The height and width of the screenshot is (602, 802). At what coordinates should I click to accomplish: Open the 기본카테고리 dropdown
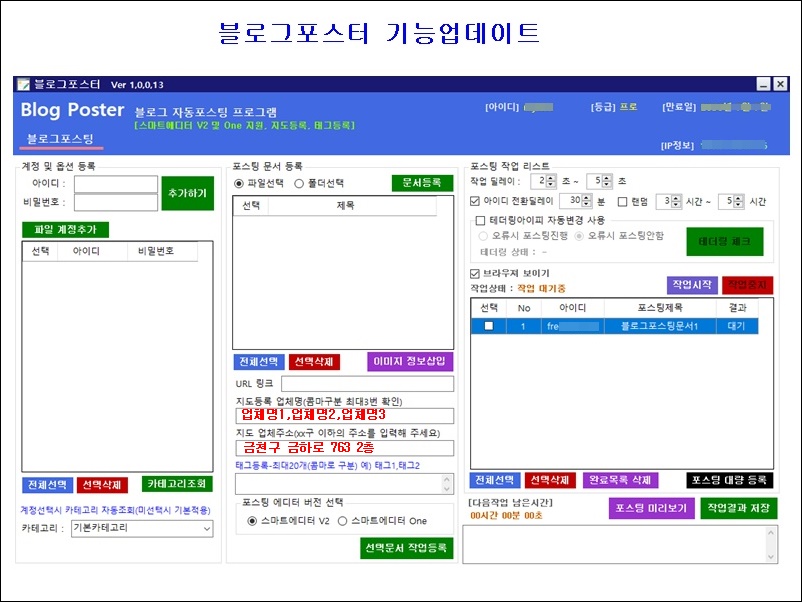tap(142, 528)
